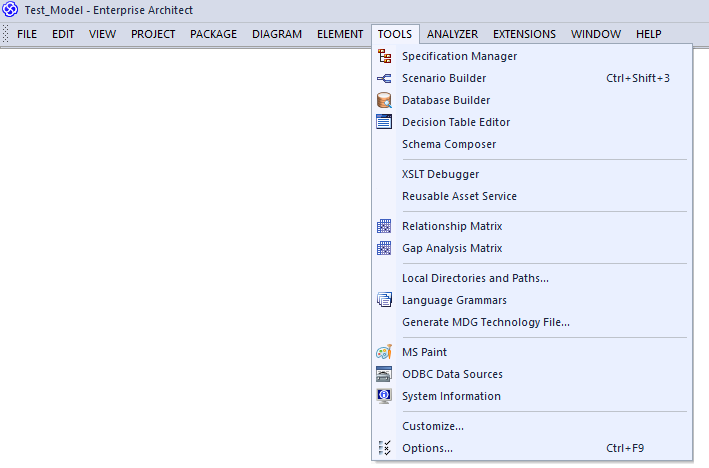Close the open TOOLS menu
The width and height of the screenshot is (709, 468).
395,34
